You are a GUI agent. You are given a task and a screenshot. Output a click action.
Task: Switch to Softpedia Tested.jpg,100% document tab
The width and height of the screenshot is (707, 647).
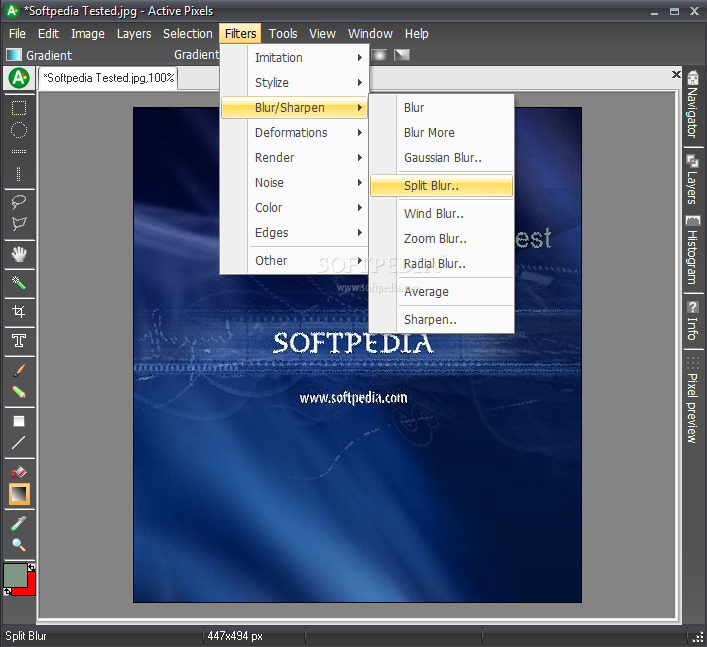point(108,78)
